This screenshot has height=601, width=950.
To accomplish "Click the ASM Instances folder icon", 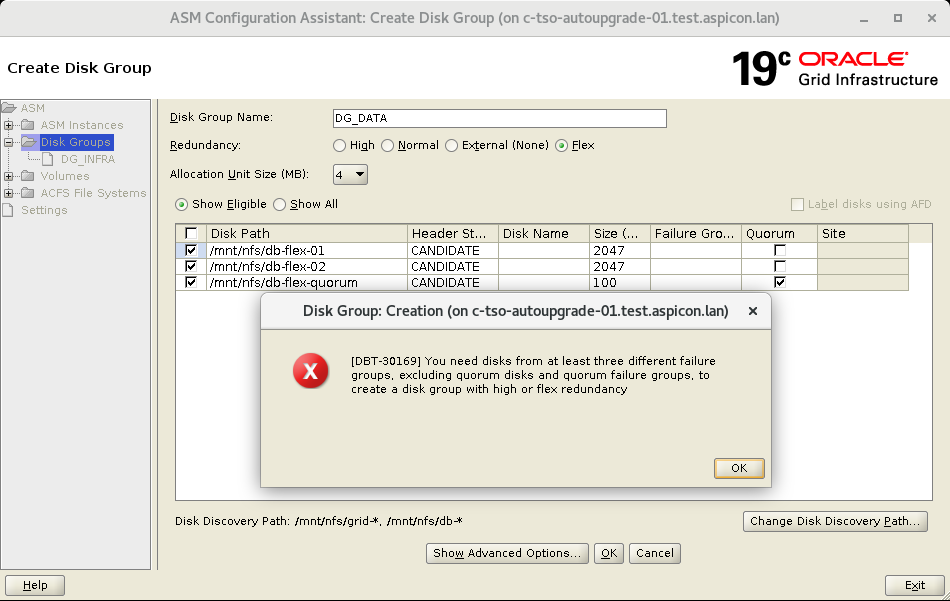I will pyautogui.click(x=28, y=125).
